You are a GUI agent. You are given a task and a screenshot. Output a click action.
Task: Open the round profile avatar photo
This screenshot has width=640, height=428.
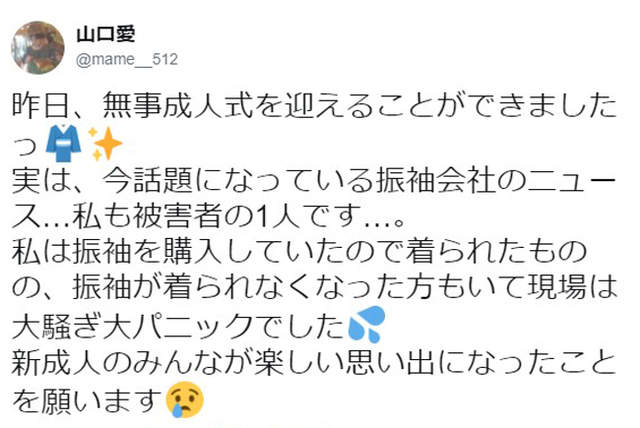[38, 47]
